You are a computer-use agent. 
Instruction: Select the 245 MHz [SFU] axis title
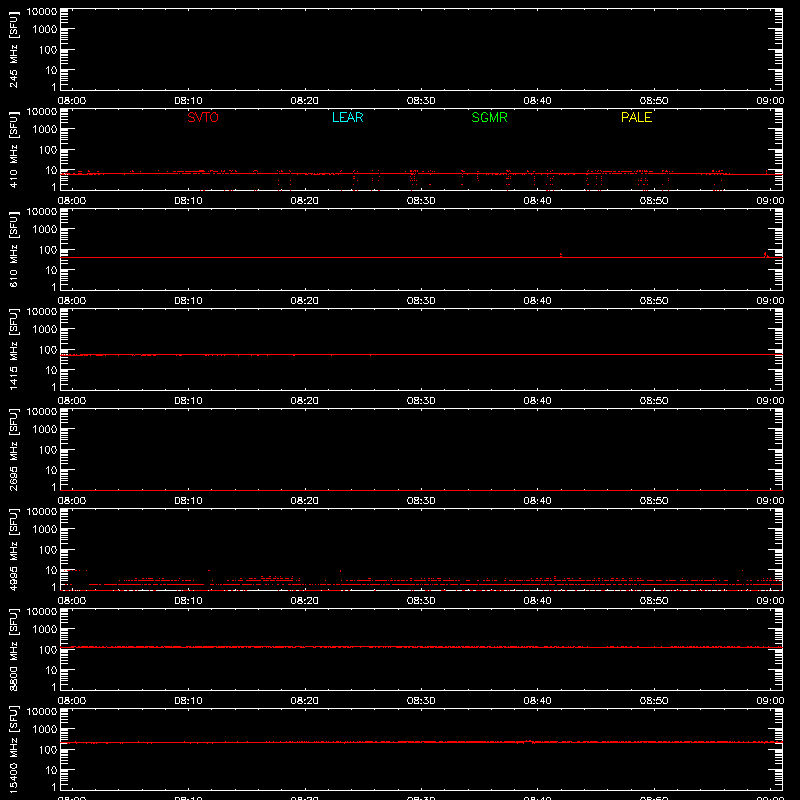[x=13, y=49]
